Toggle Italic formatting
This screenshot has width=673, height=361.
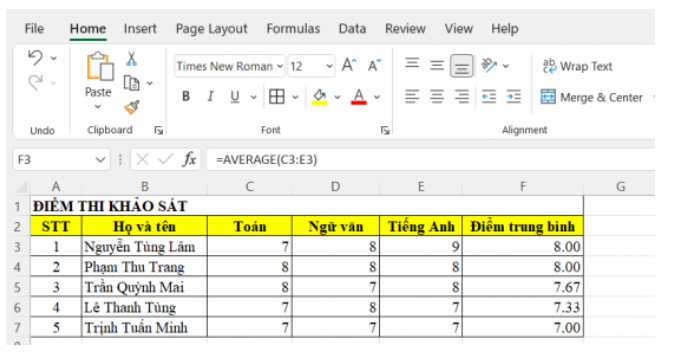[x=210, y=97]
